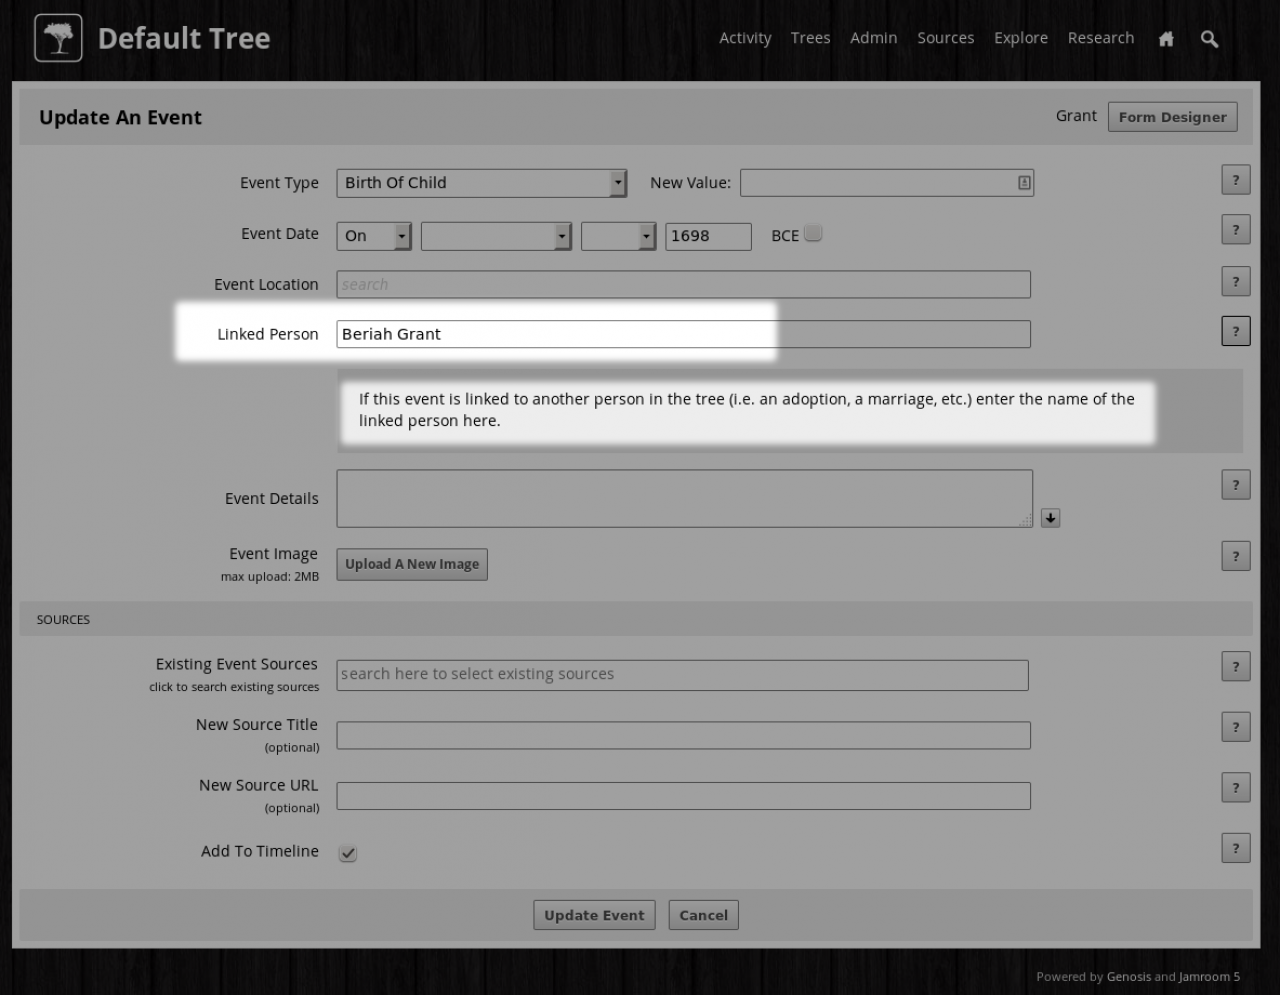Open the Event Type dropdown
This screenshot has width=1280, height=995.
(481, 183)
